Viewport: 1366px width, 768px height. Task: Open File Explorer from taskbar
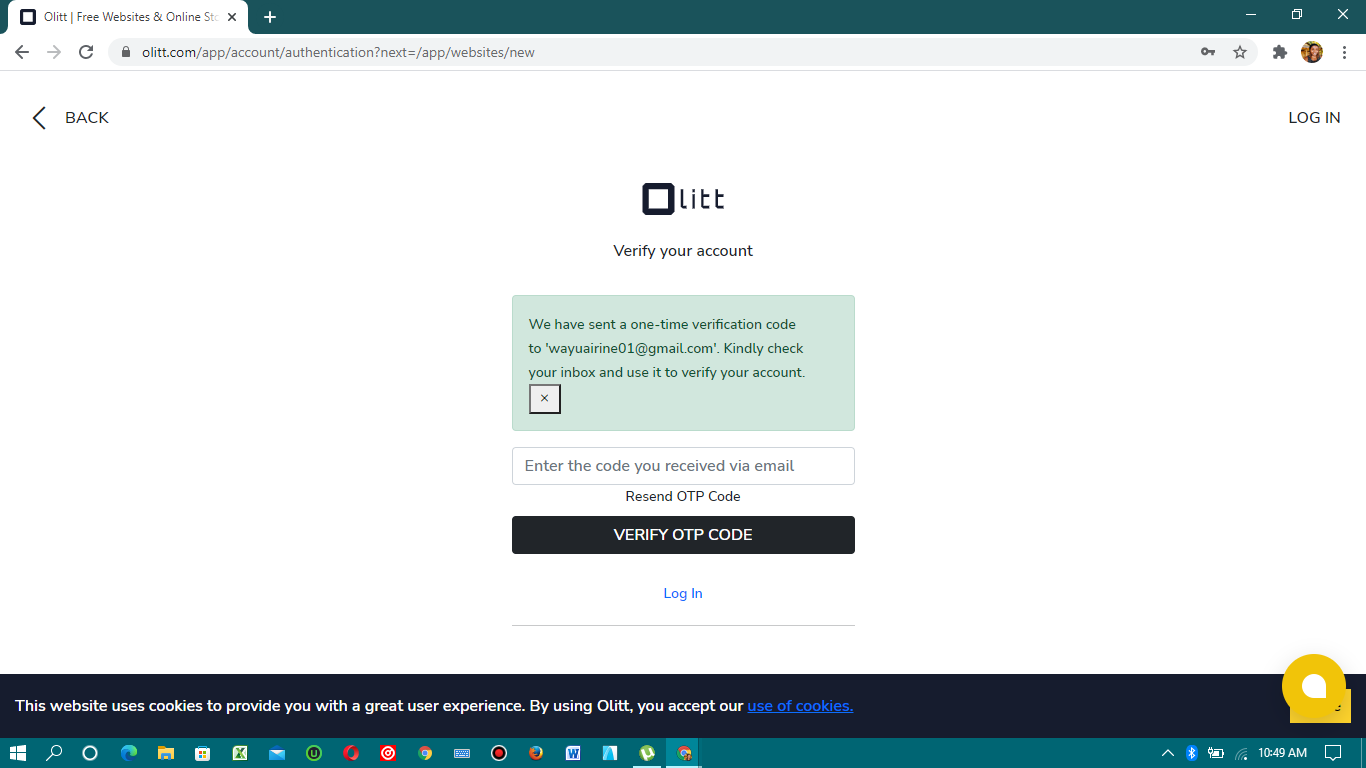tap(166, 753)
